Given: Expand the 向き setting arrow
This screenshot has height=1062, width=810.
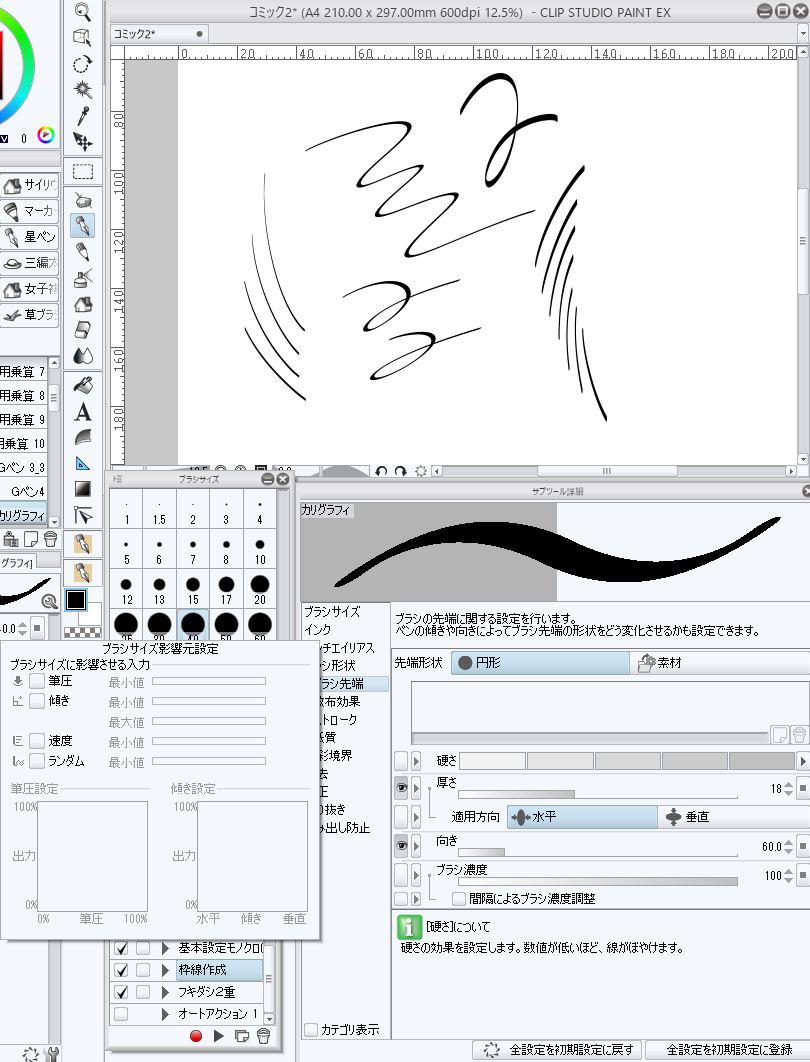Looking at the screenshot, I should 417,846.
